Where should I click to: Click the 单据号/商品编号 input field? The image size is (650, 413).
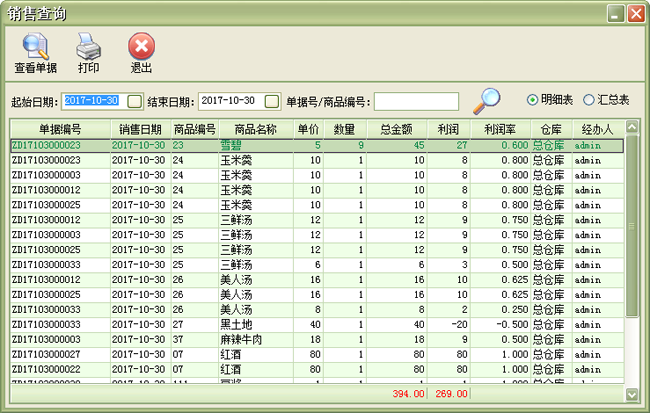(x=416, y=102)
